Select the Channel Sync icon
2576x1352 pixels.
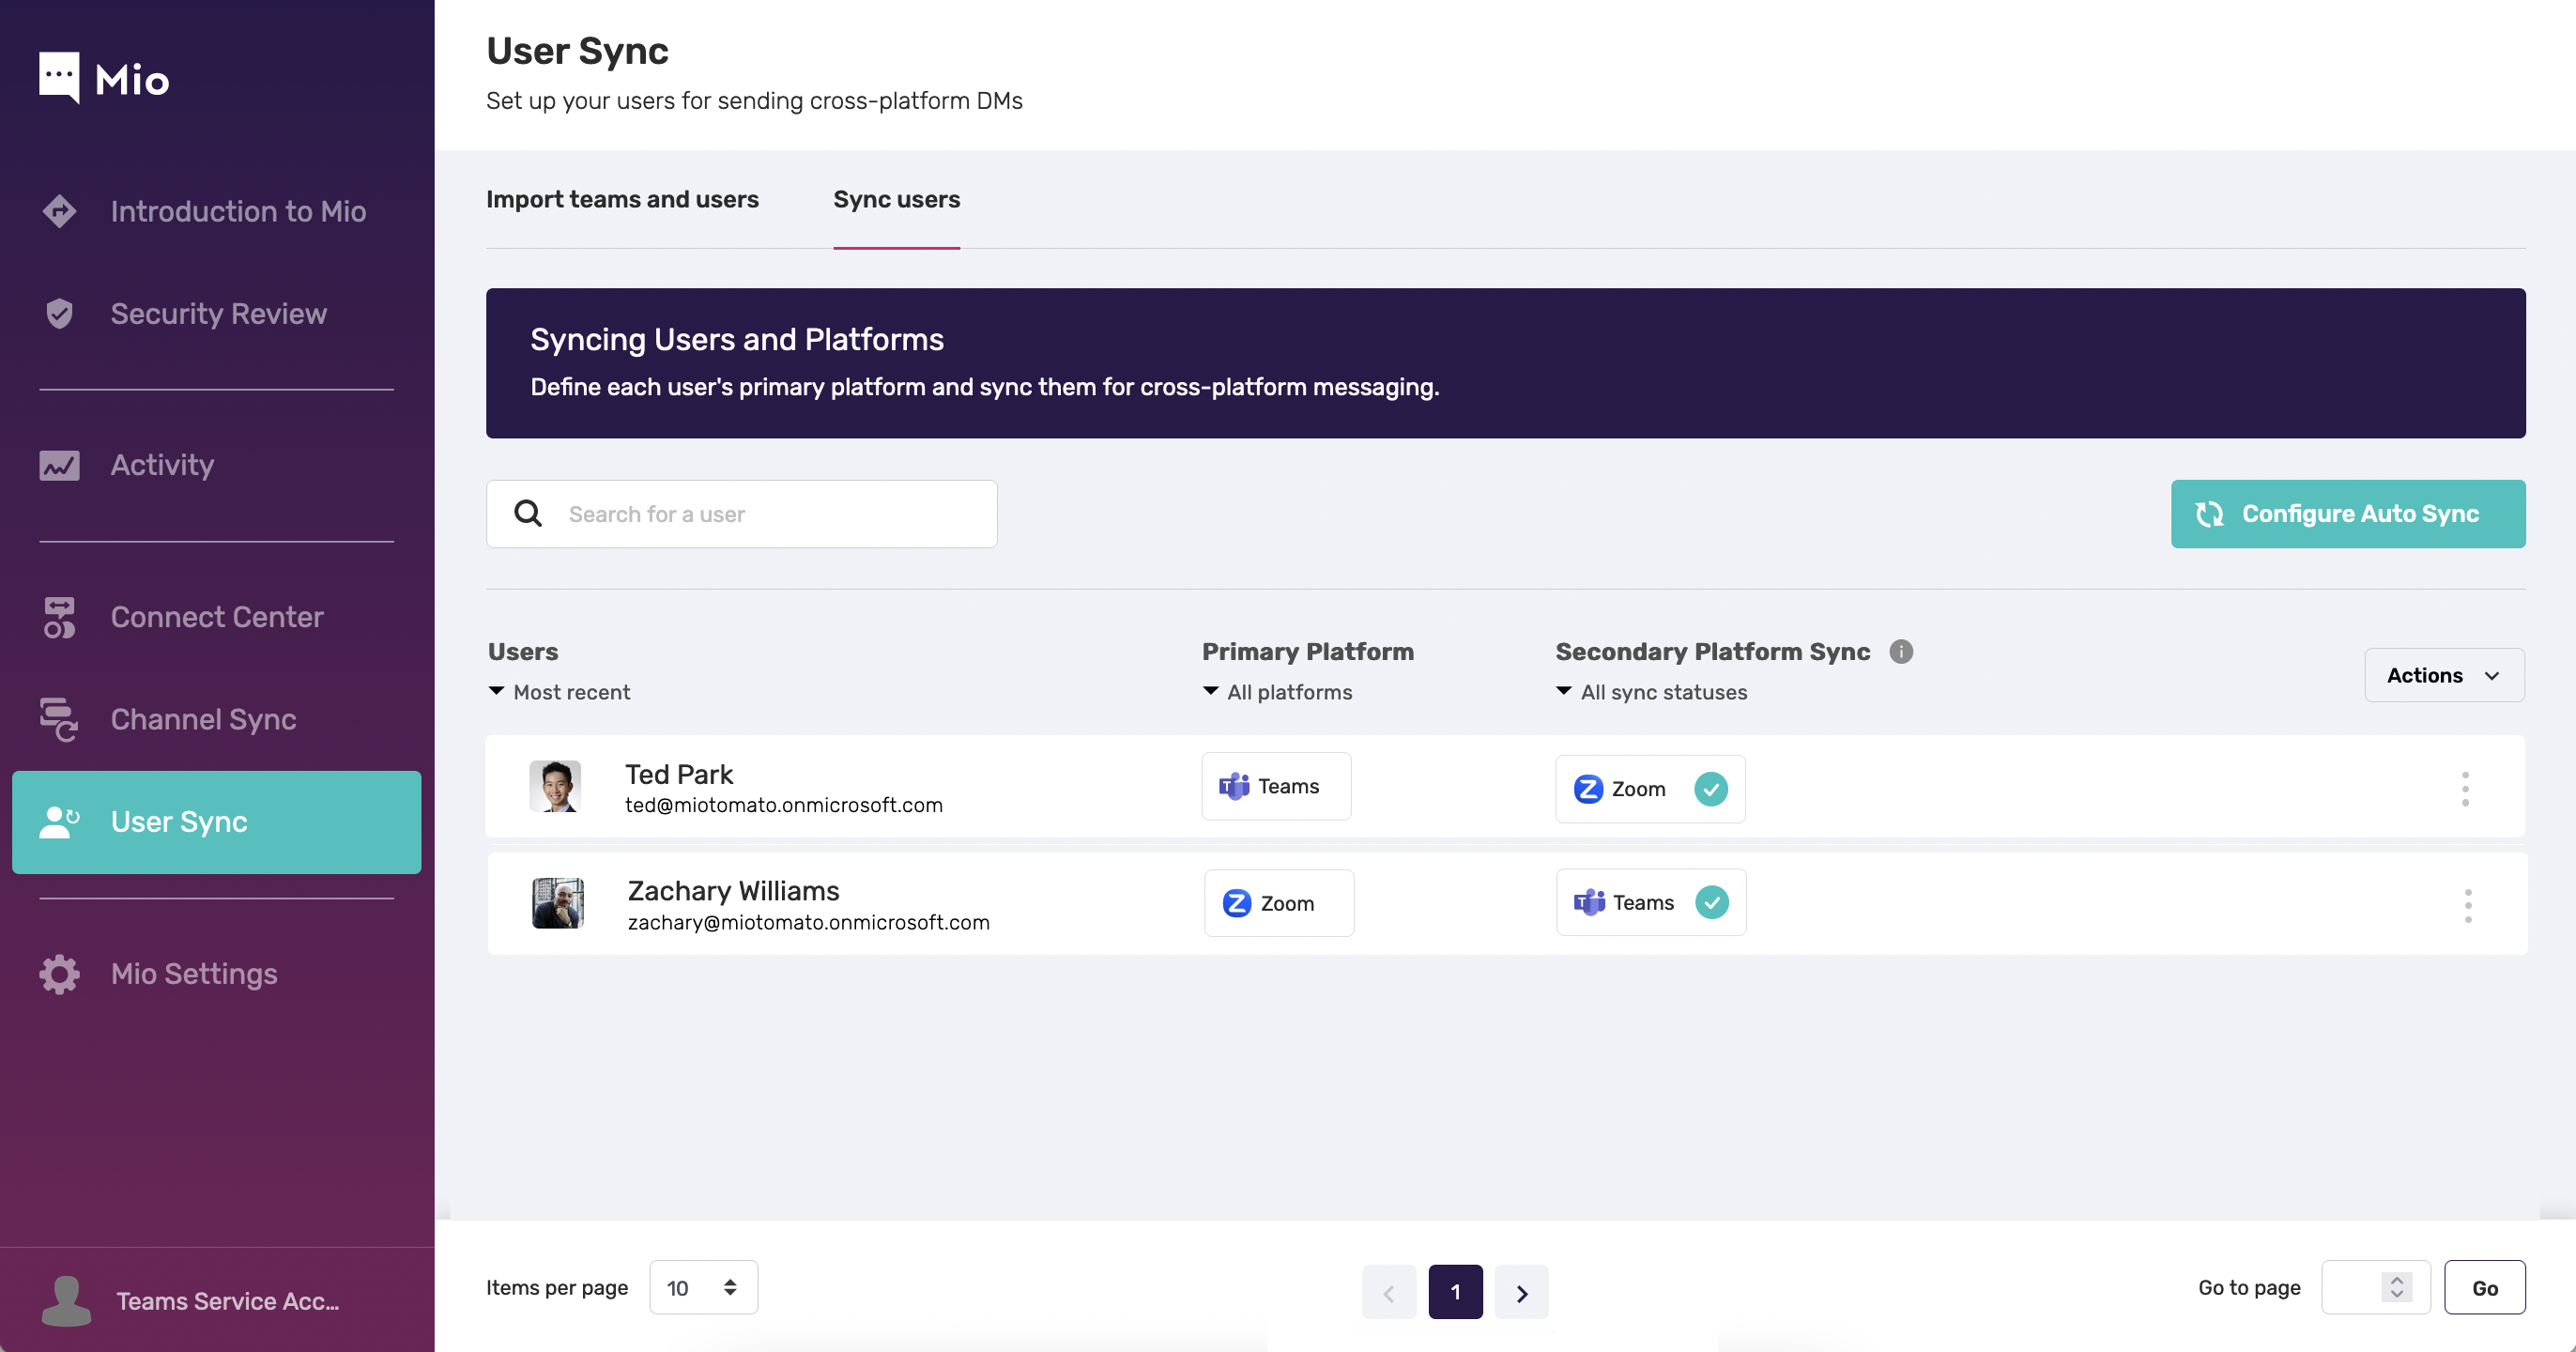59,720
